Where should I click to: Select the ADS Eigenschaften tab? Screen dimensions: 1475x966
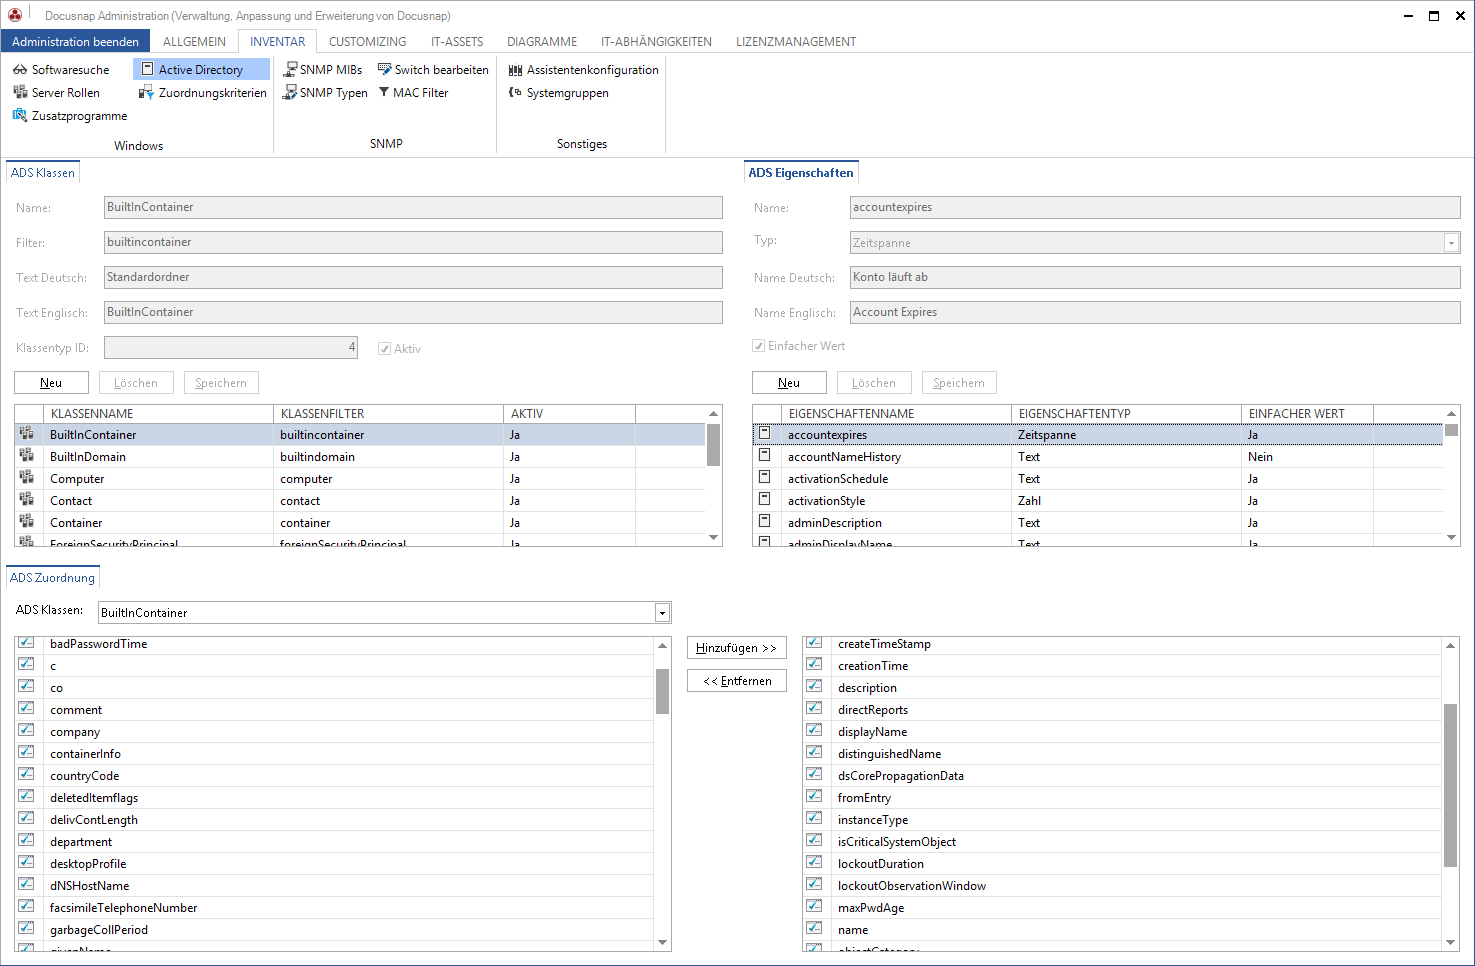(801, 173)
